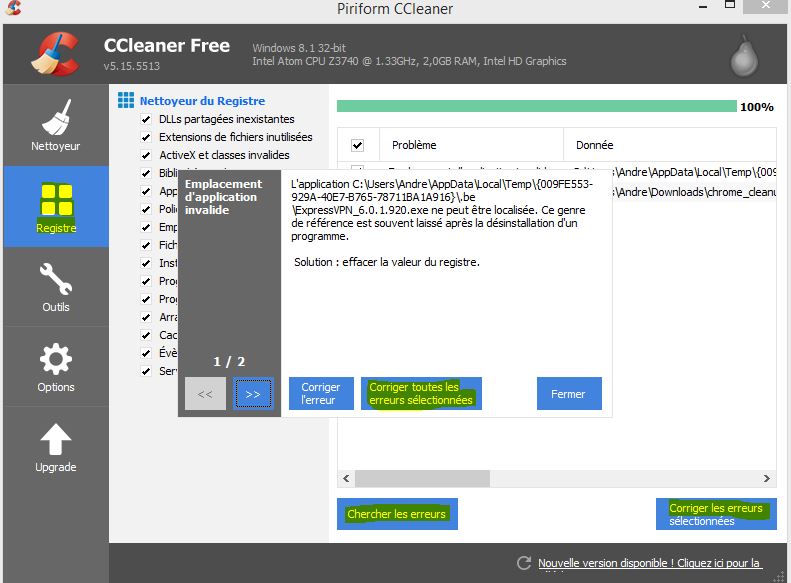This screenshot has width=791, height=583.
Task: Select the Registre sidebar icon
Action: click(x=56, y=205)
